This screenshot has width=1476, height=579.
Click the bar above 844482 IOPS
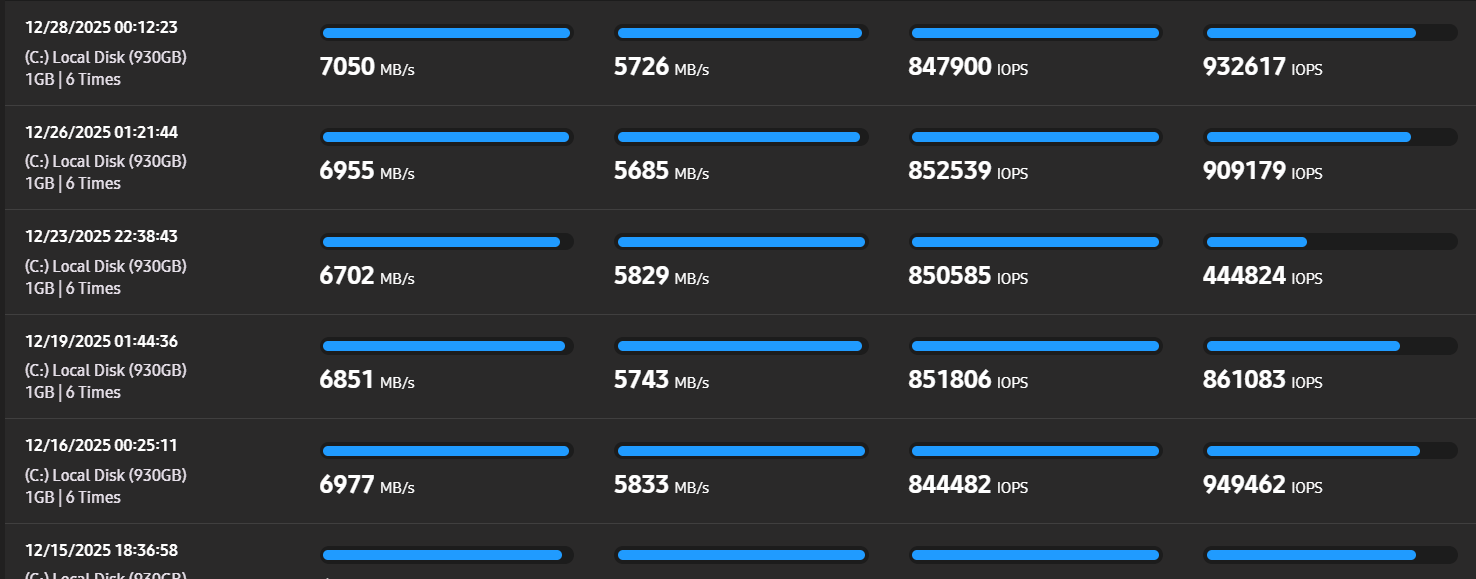click(x=1036, y=451)
